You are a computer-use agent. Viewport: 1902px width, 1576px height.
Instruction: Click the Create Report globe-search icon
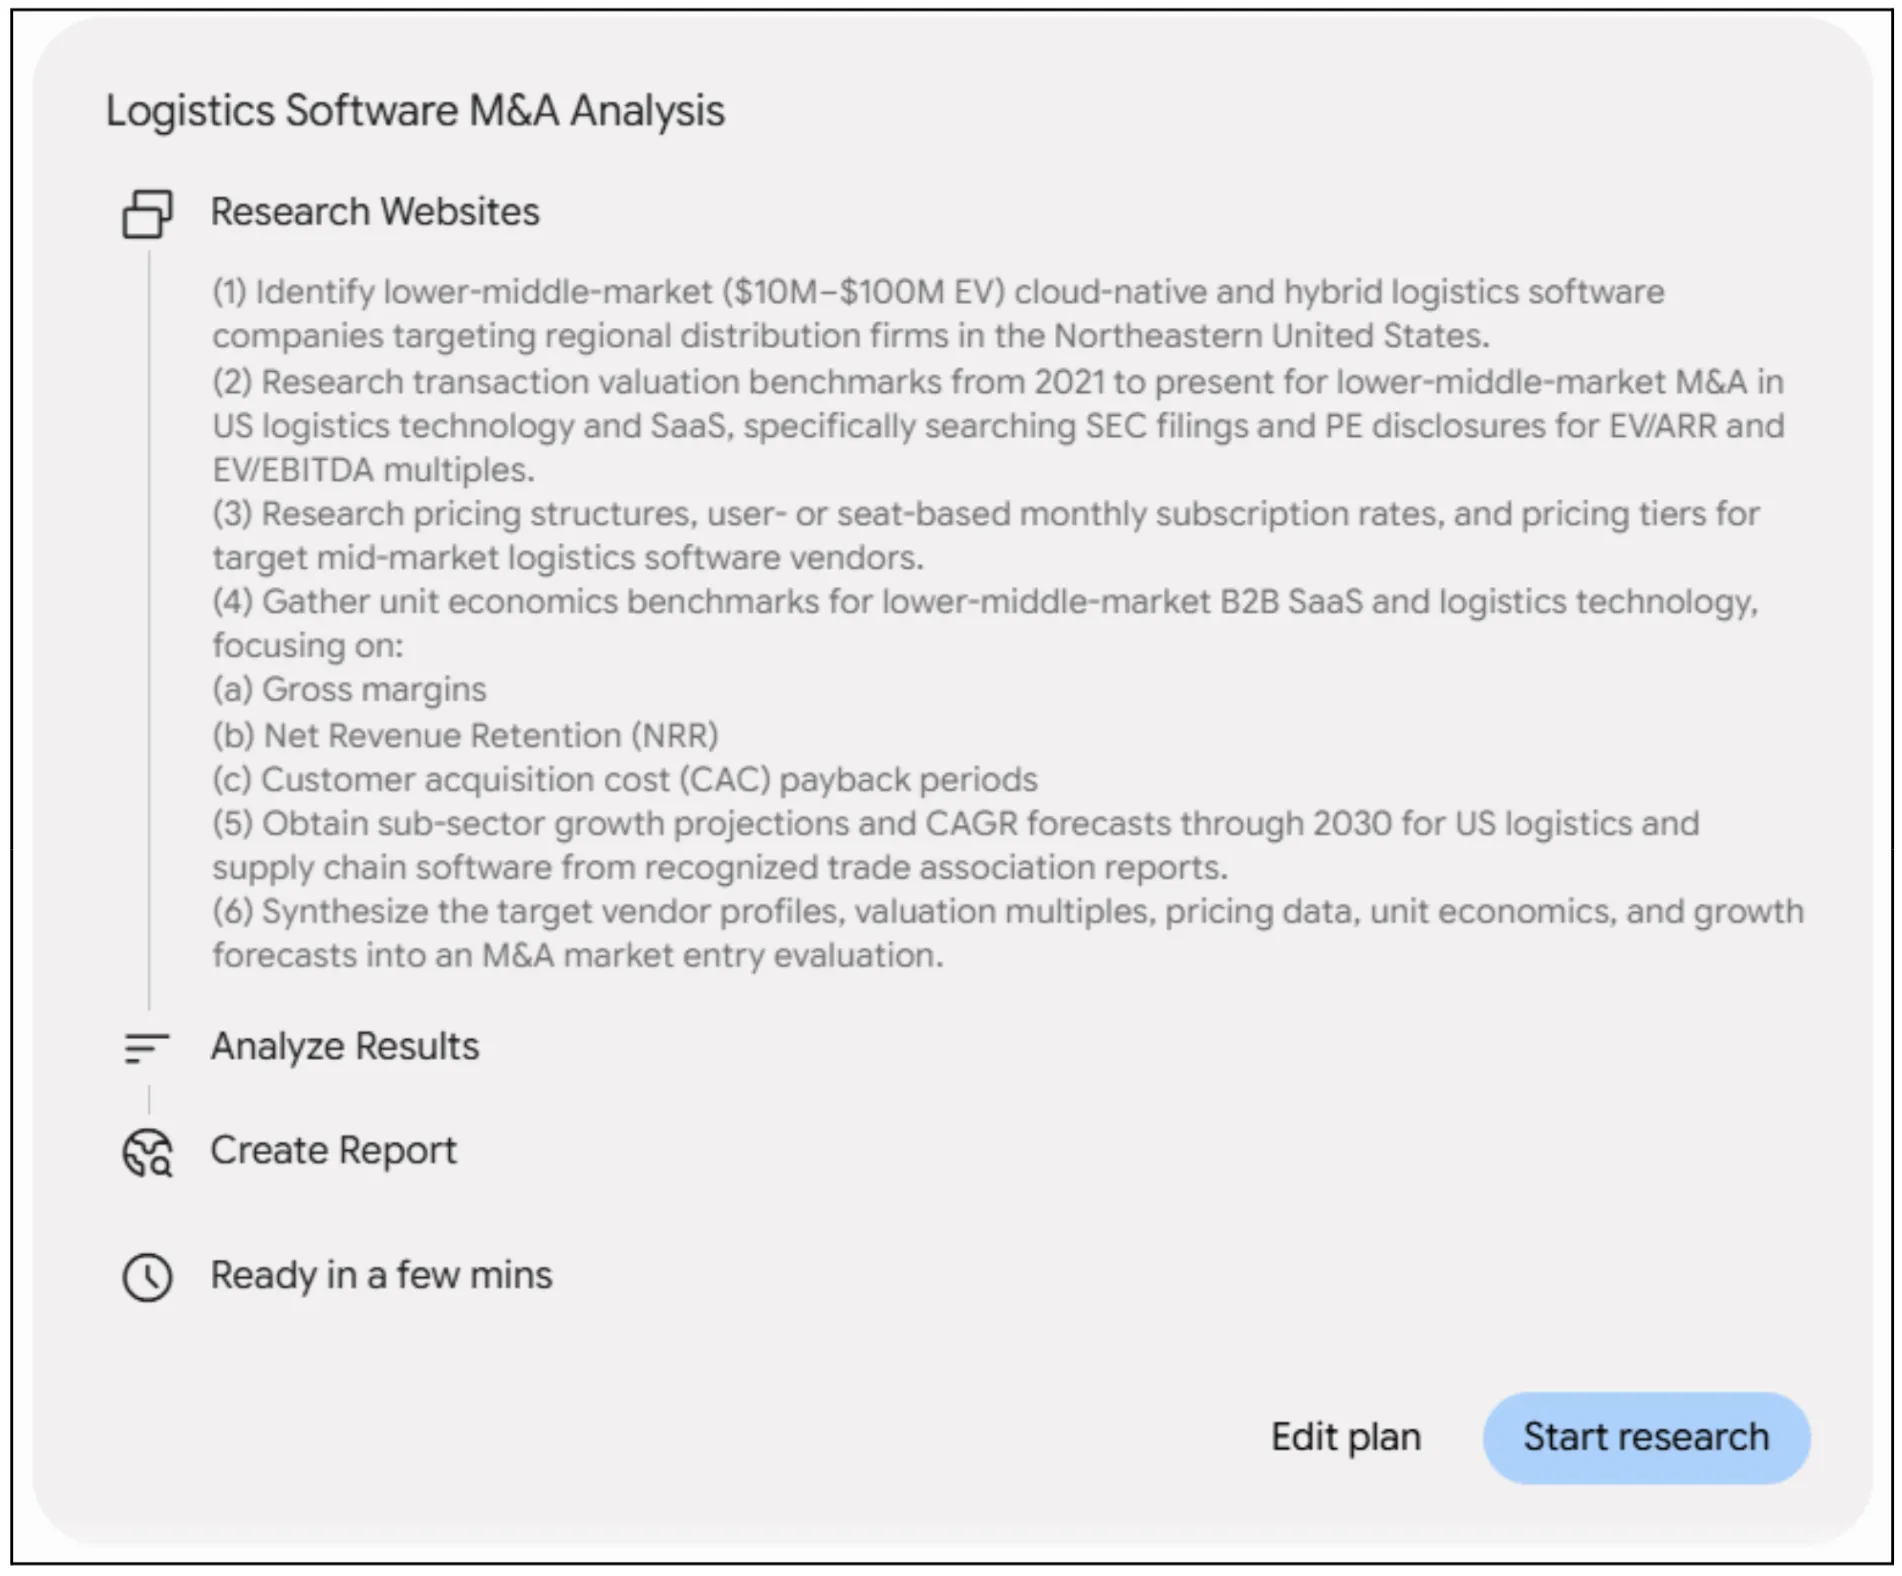click(x=147, y=1152)
